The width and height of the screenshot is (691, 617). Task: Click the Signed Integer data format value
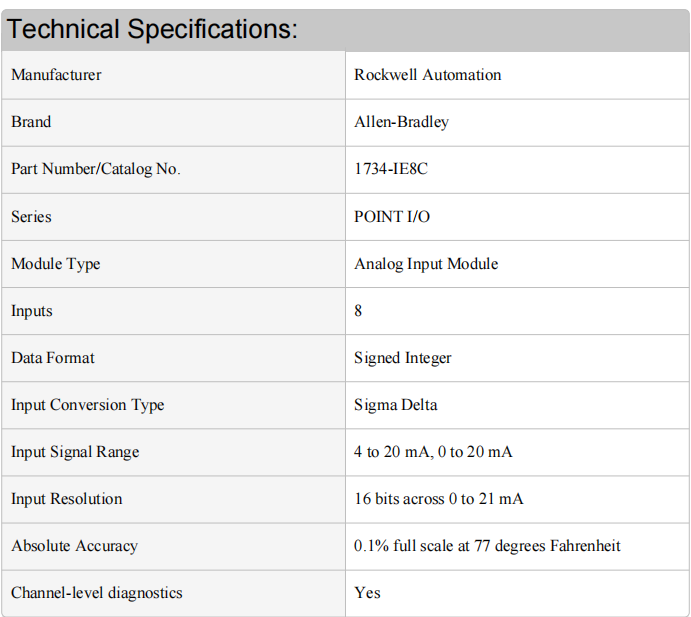(x=403, y=358)
